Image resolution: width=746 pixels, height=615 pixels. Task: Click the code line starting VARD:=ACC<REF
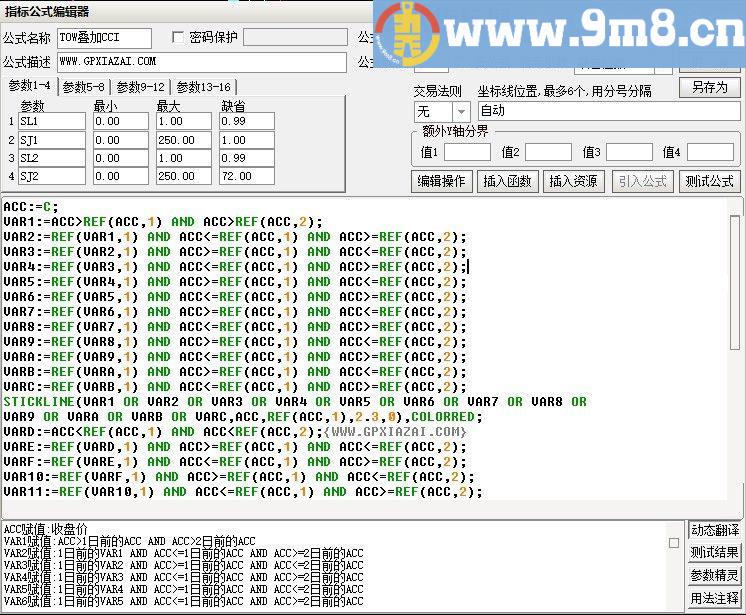coord(235,432)
